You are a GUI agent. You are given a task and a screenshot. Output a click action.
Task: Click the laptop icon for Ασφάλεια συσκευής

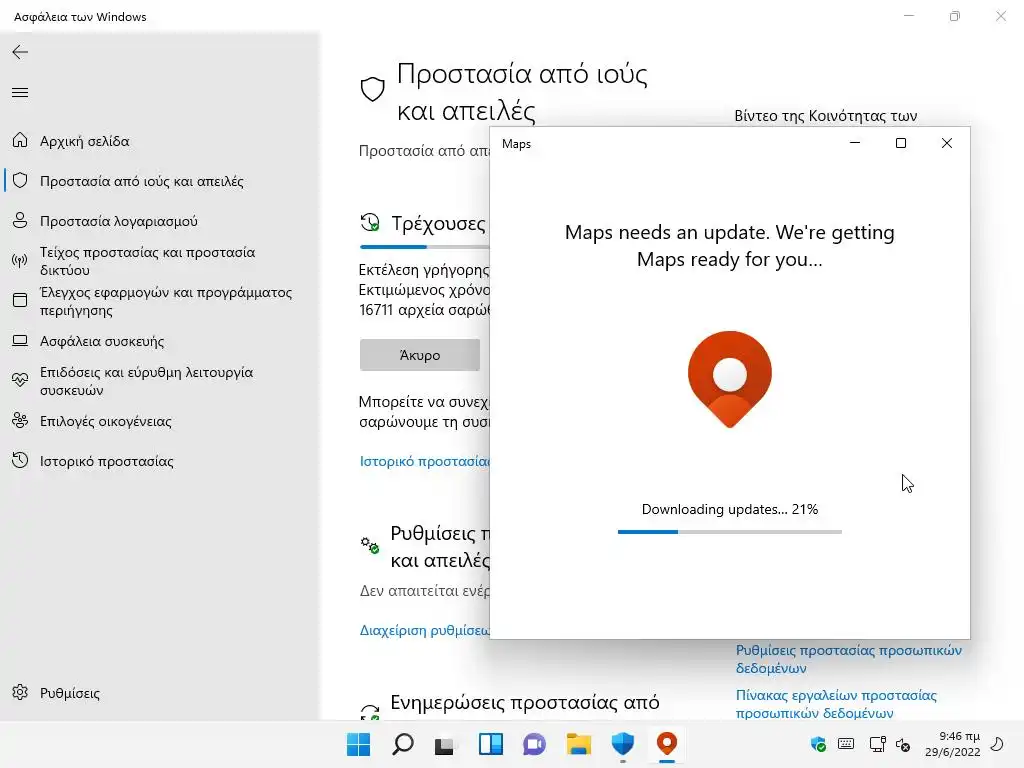20,341
